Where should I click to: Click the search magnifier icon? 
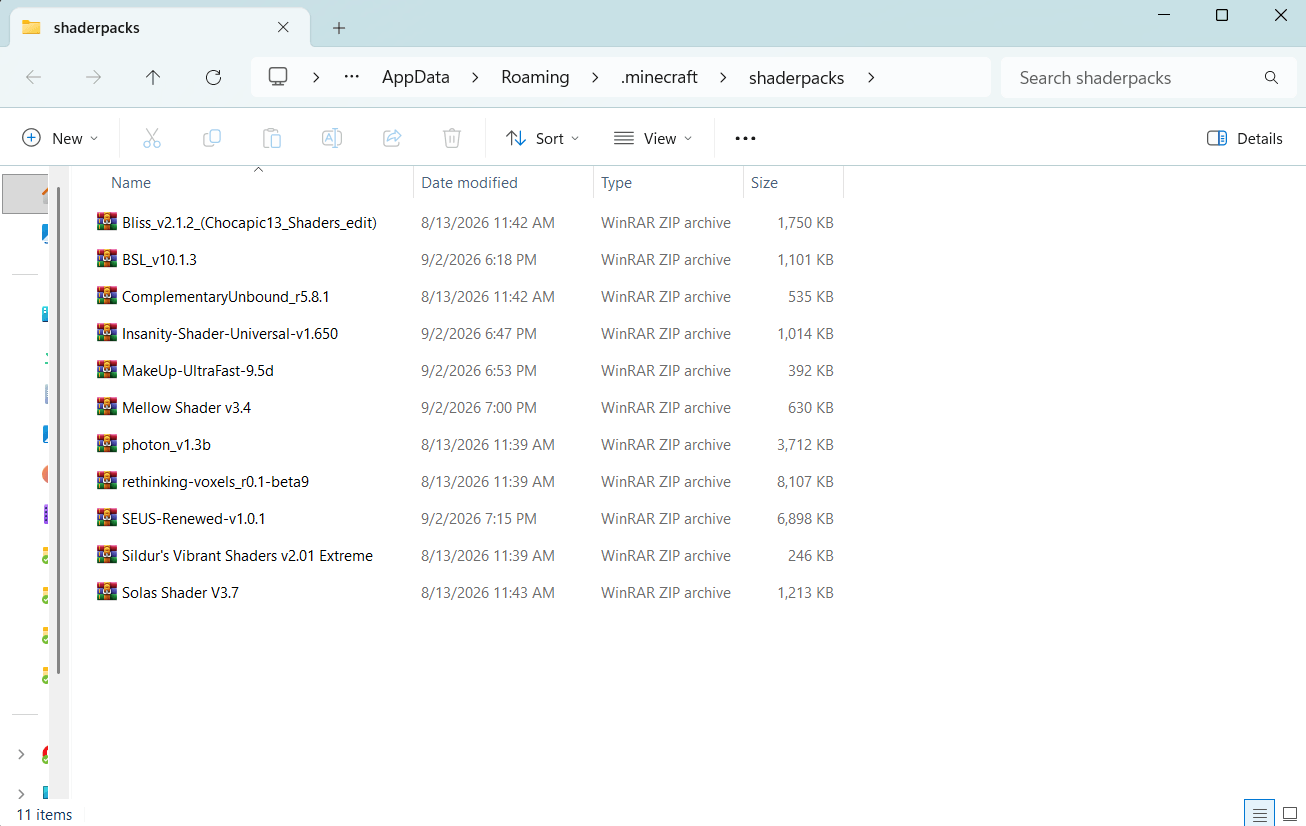[x=1271, y=77]
